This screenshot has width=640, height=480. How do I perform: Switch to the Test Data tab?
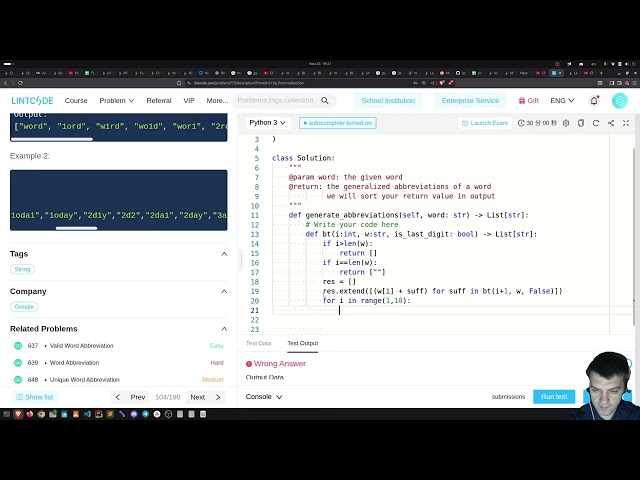[x=258, y=343]
